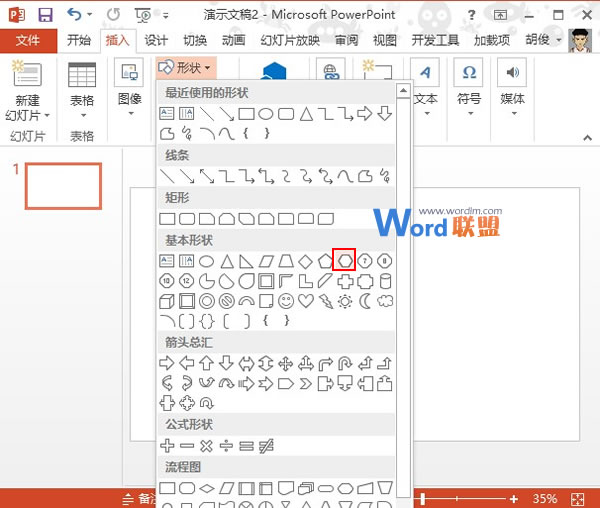Screen dimensions: 600x508
Task: Select the sun shape
Action: click(x=345, y=301)
